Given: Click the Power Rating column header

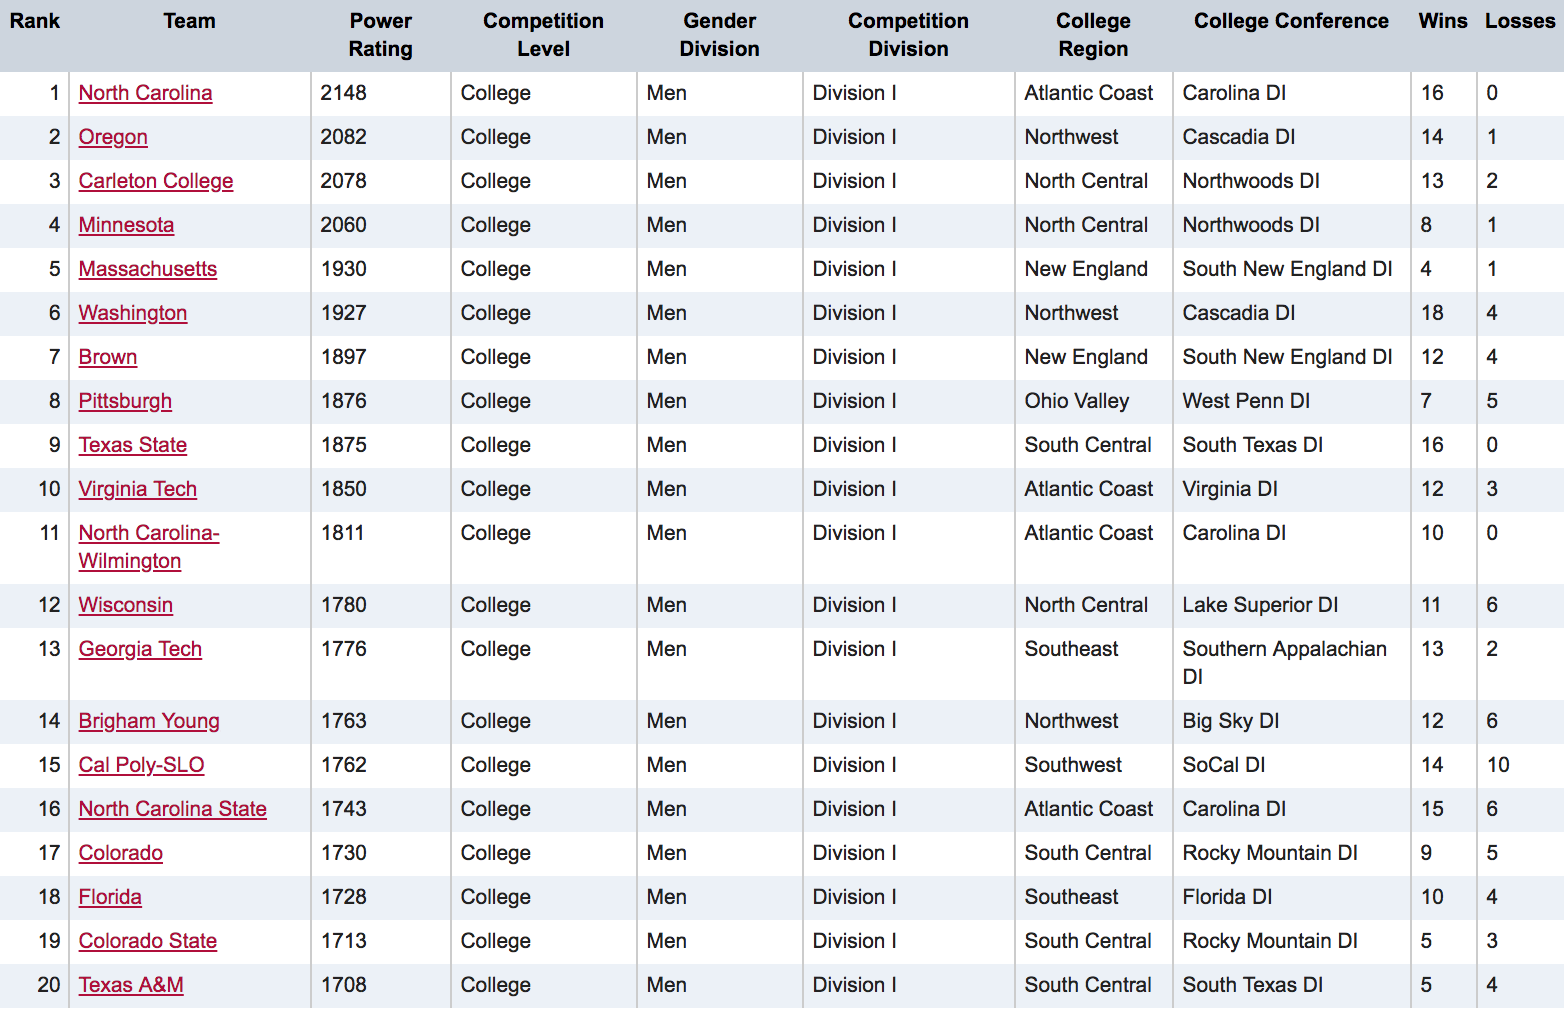Looking at the screenshot, I should [x=380, y=35].
